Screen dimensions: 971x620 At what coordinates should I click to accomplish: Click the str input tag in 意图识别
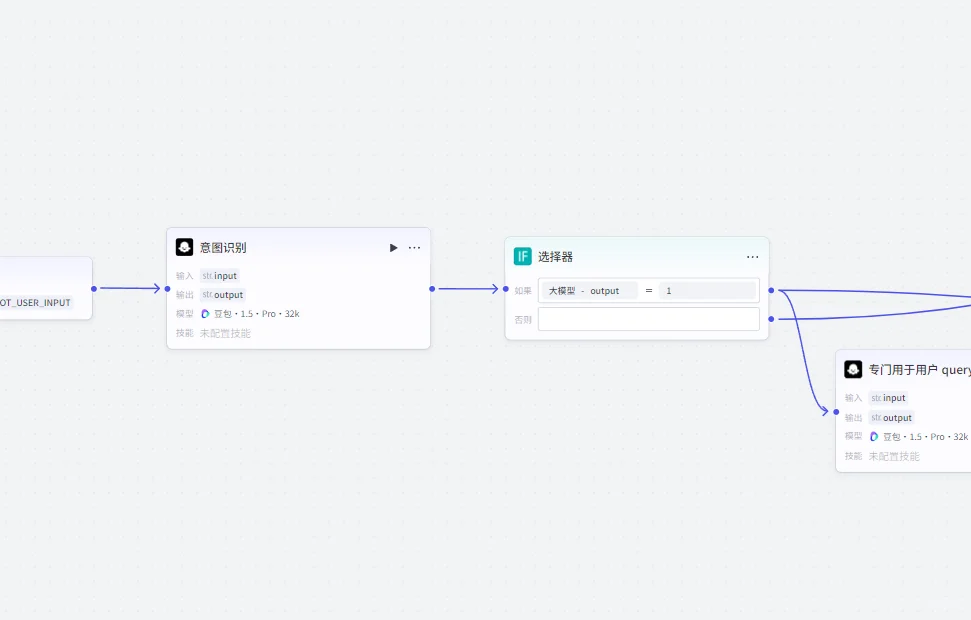(x=219, y=276)
